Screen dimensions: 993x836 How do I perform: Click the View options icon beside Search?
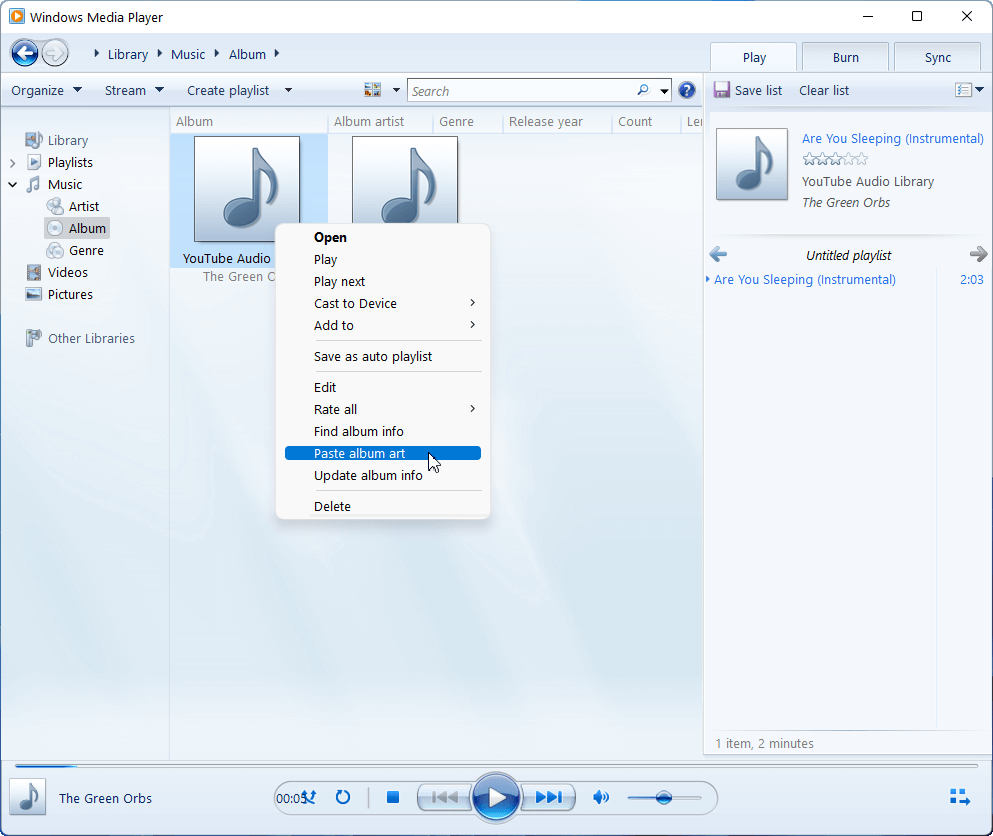(372, 90)
